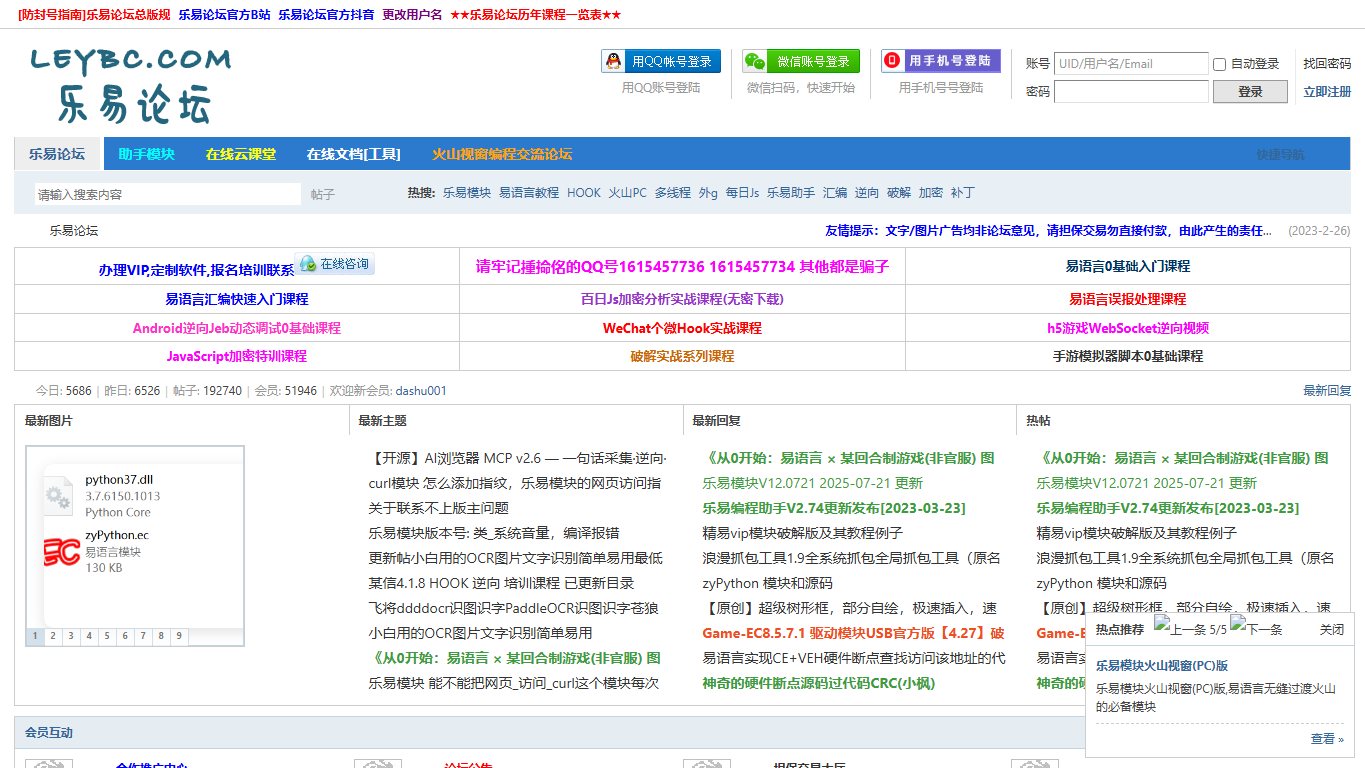Screen dimensions: 1365x768
Task: Focus the 账号 username input field
Action: [1131, 63]
